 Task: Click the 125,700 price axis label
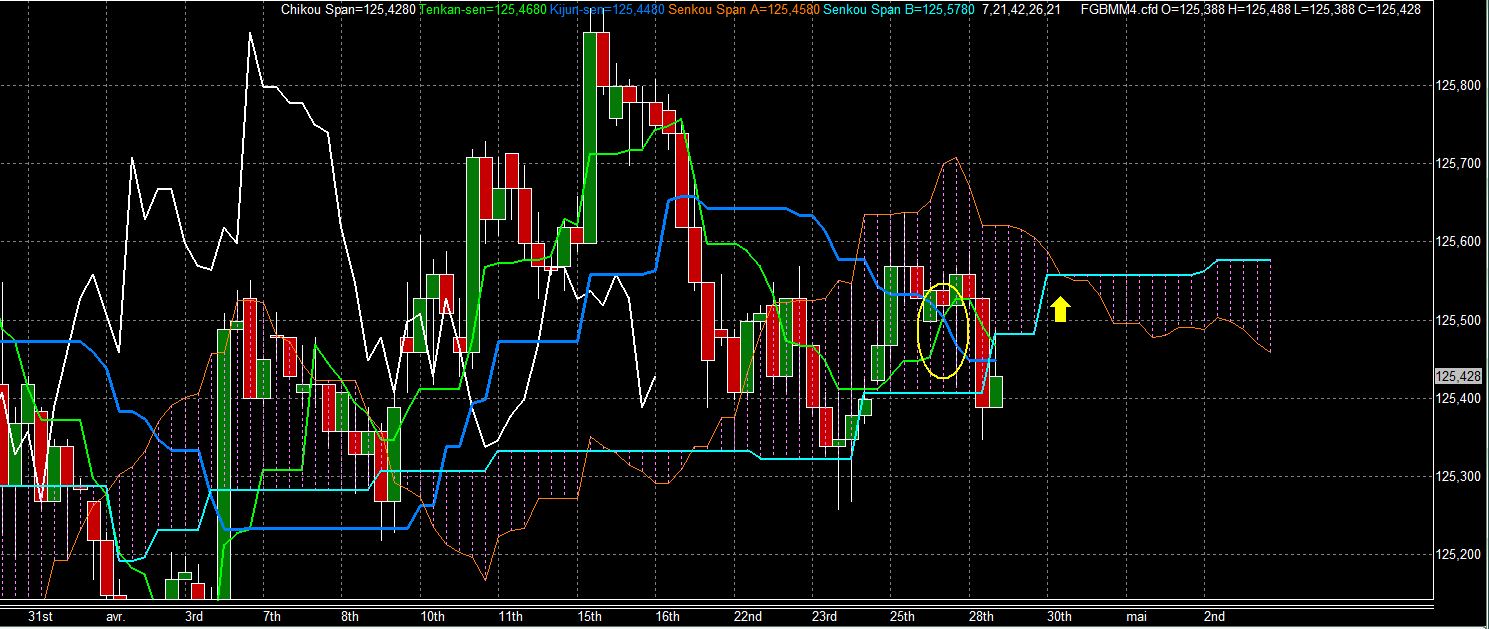(1458, 163)
